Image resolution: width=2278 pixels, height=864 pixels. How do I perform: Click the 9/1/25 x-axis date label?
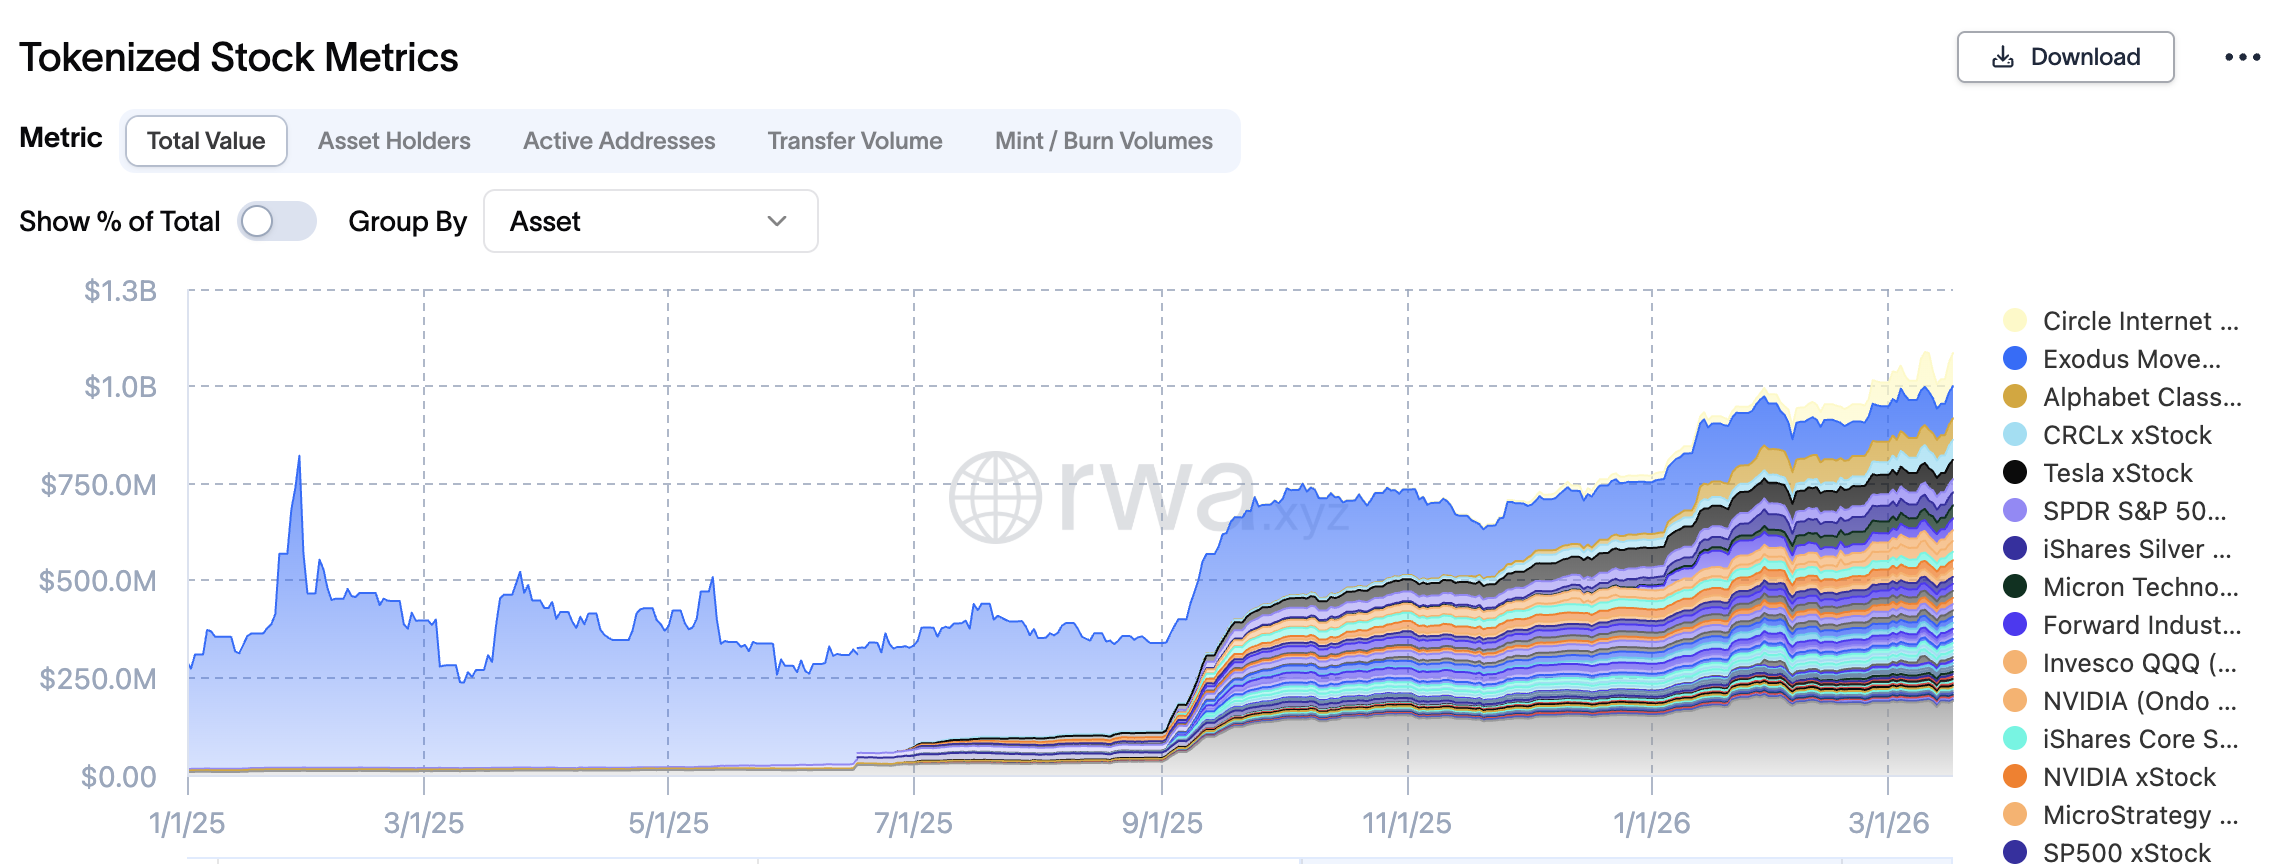click(x=1162, y=823)
